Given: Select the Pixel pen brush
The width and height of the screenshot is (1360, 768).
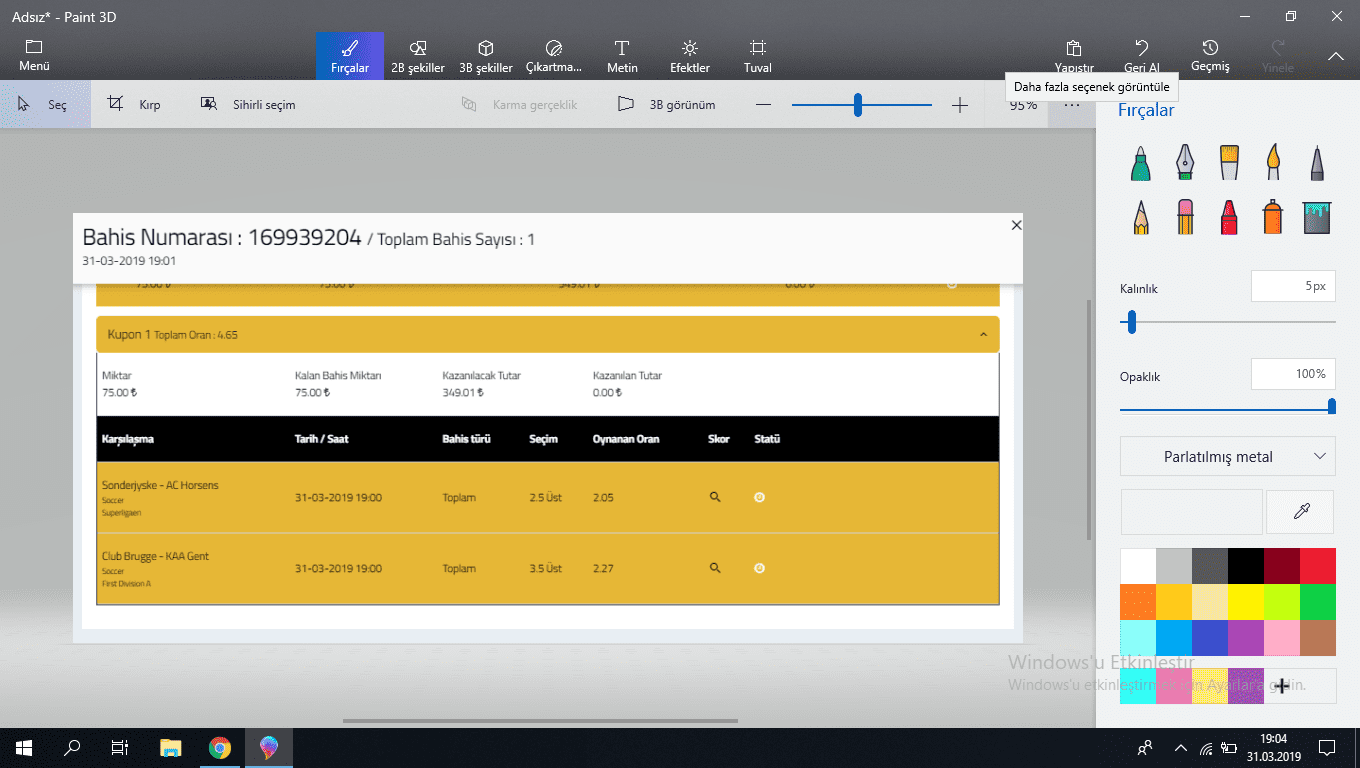Looking at the screenshot, I should click(1317, 163).
